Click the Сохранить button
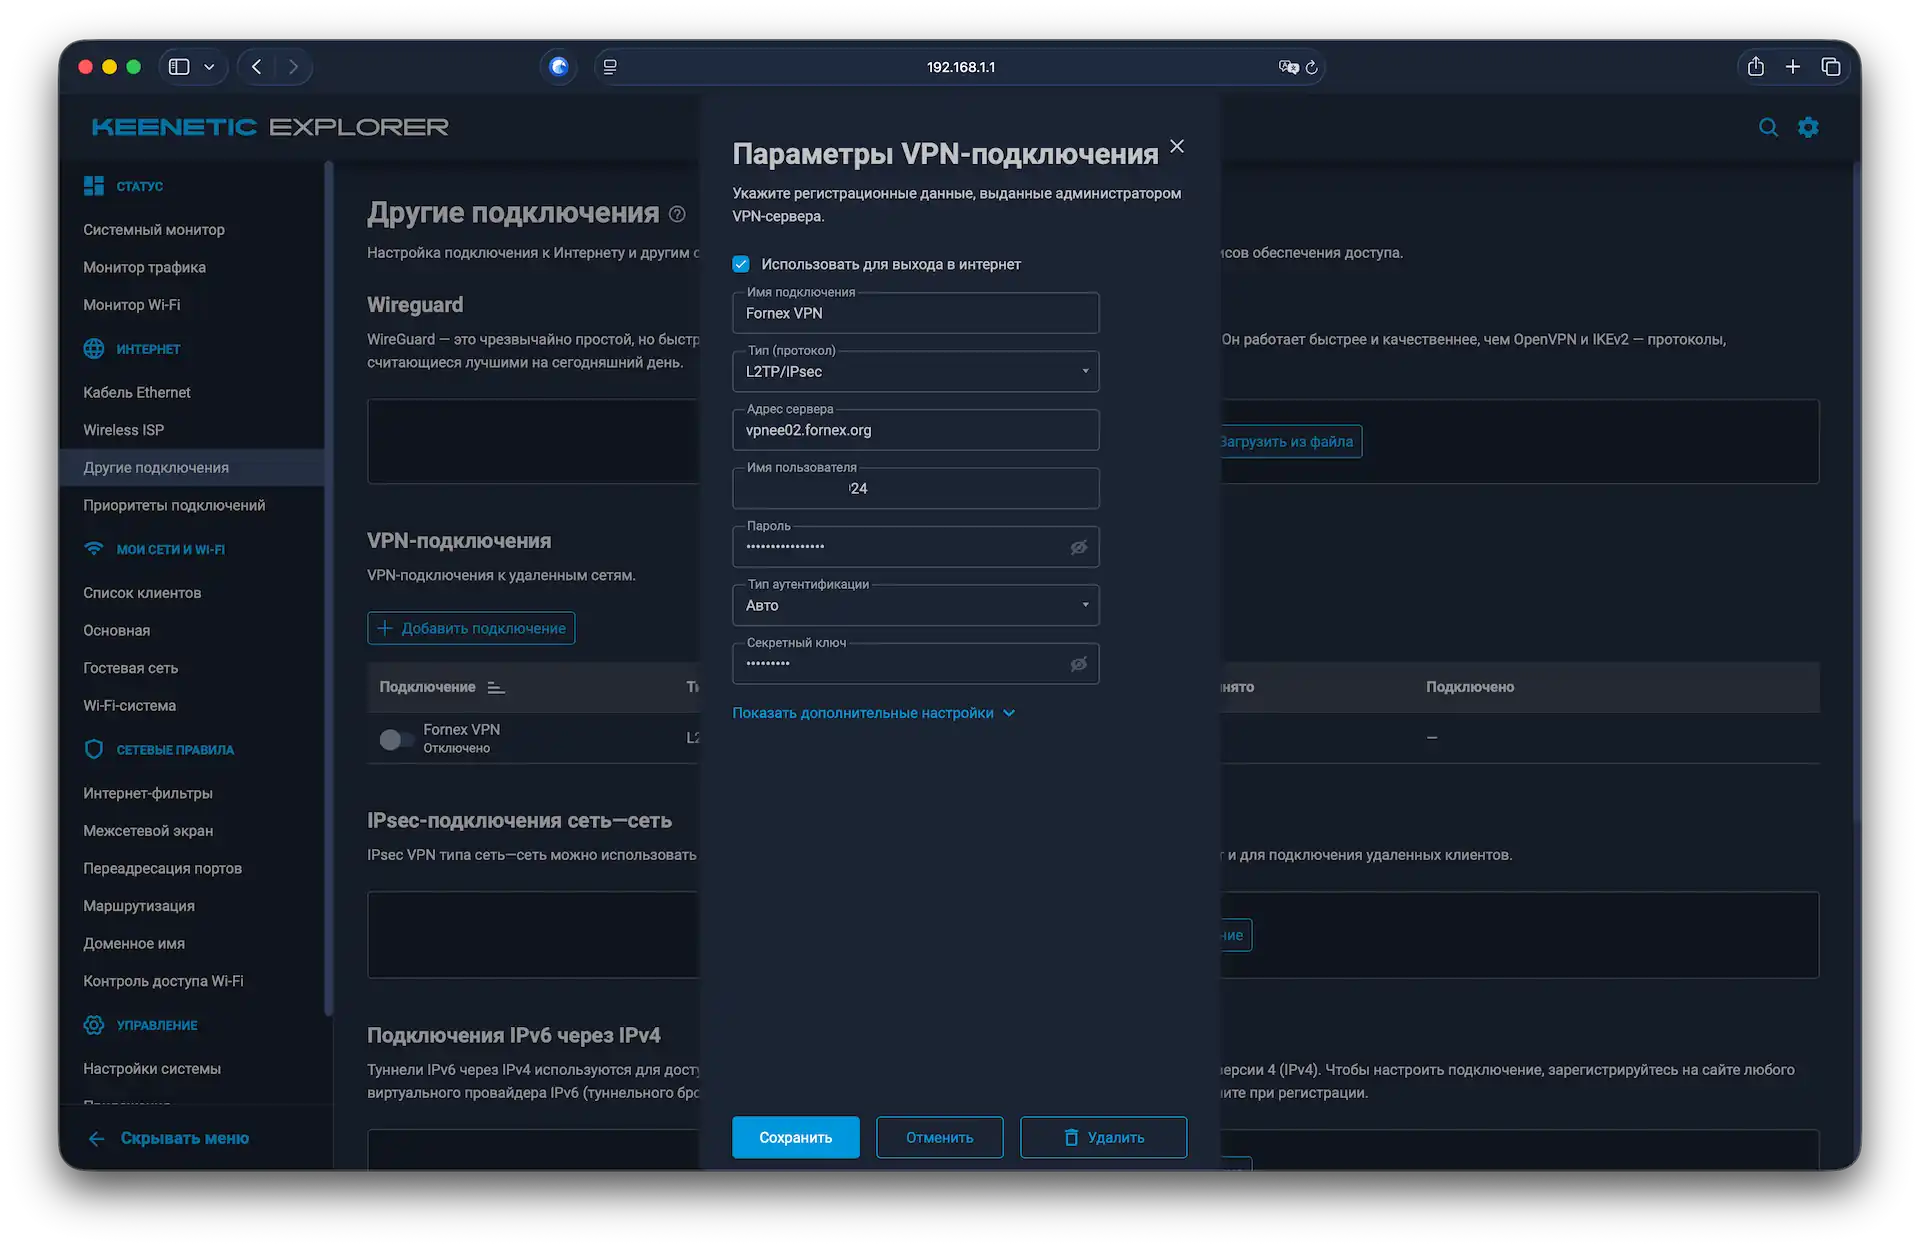Image resolution: width=1920 pixels, height=1248 pixels. 795,1137
